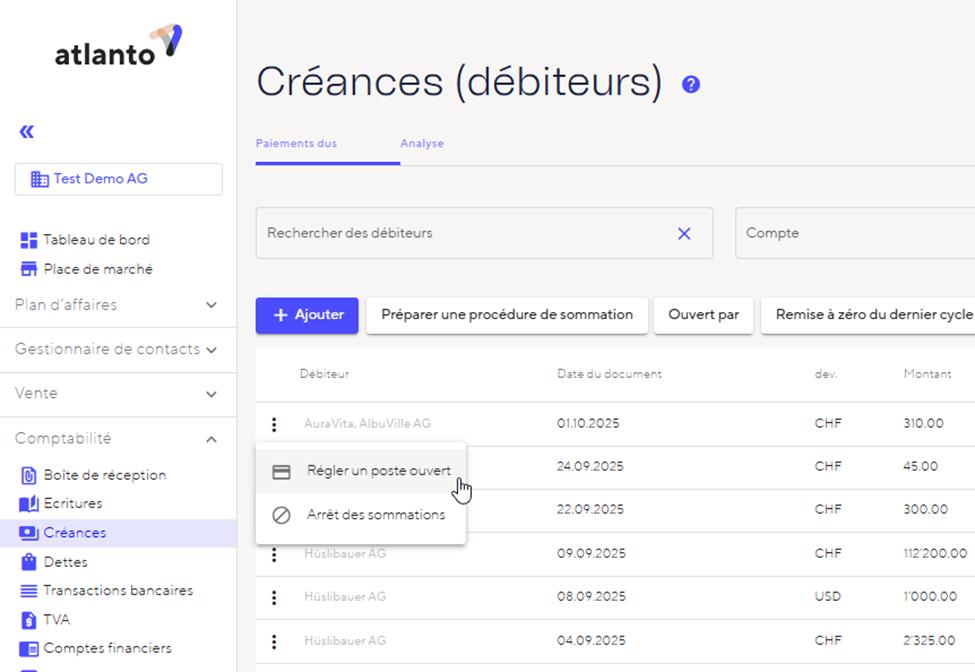Collapse the Comptabilité section

pos(211,438)
